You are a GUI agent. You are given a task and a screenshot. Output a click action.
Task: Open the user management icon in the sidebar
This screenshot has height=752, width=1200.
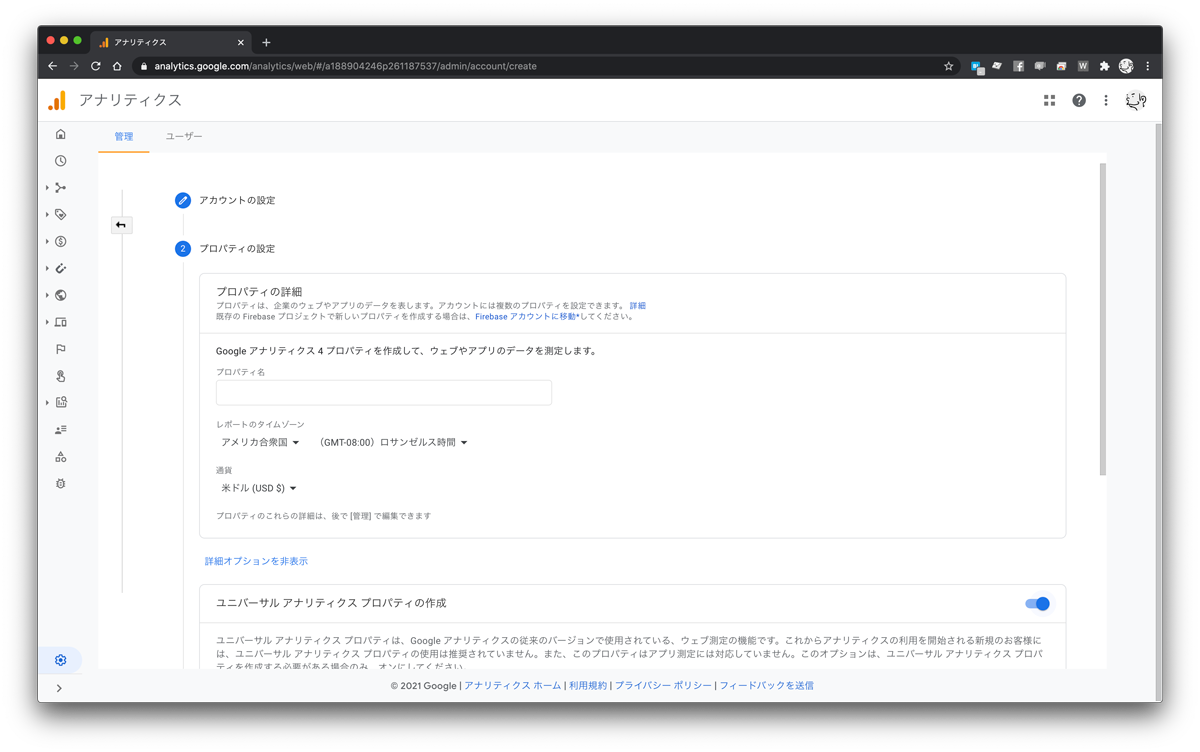click(x=60, y=429)
